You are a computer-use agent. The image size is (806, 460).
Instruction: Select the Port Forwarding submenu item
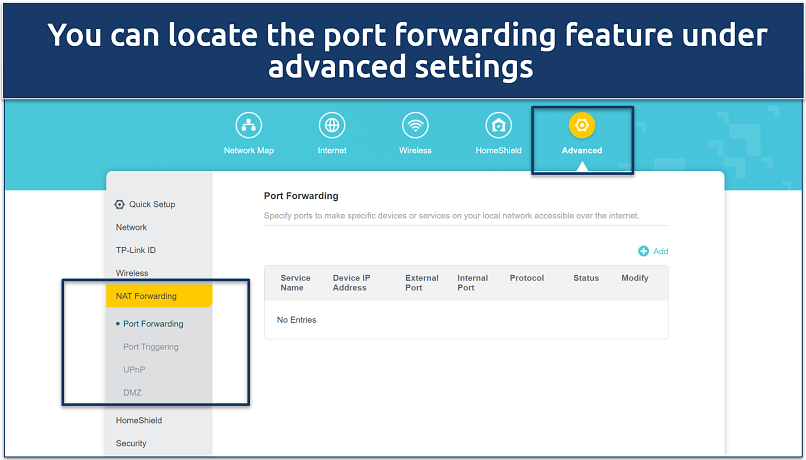tap(153, 324)
